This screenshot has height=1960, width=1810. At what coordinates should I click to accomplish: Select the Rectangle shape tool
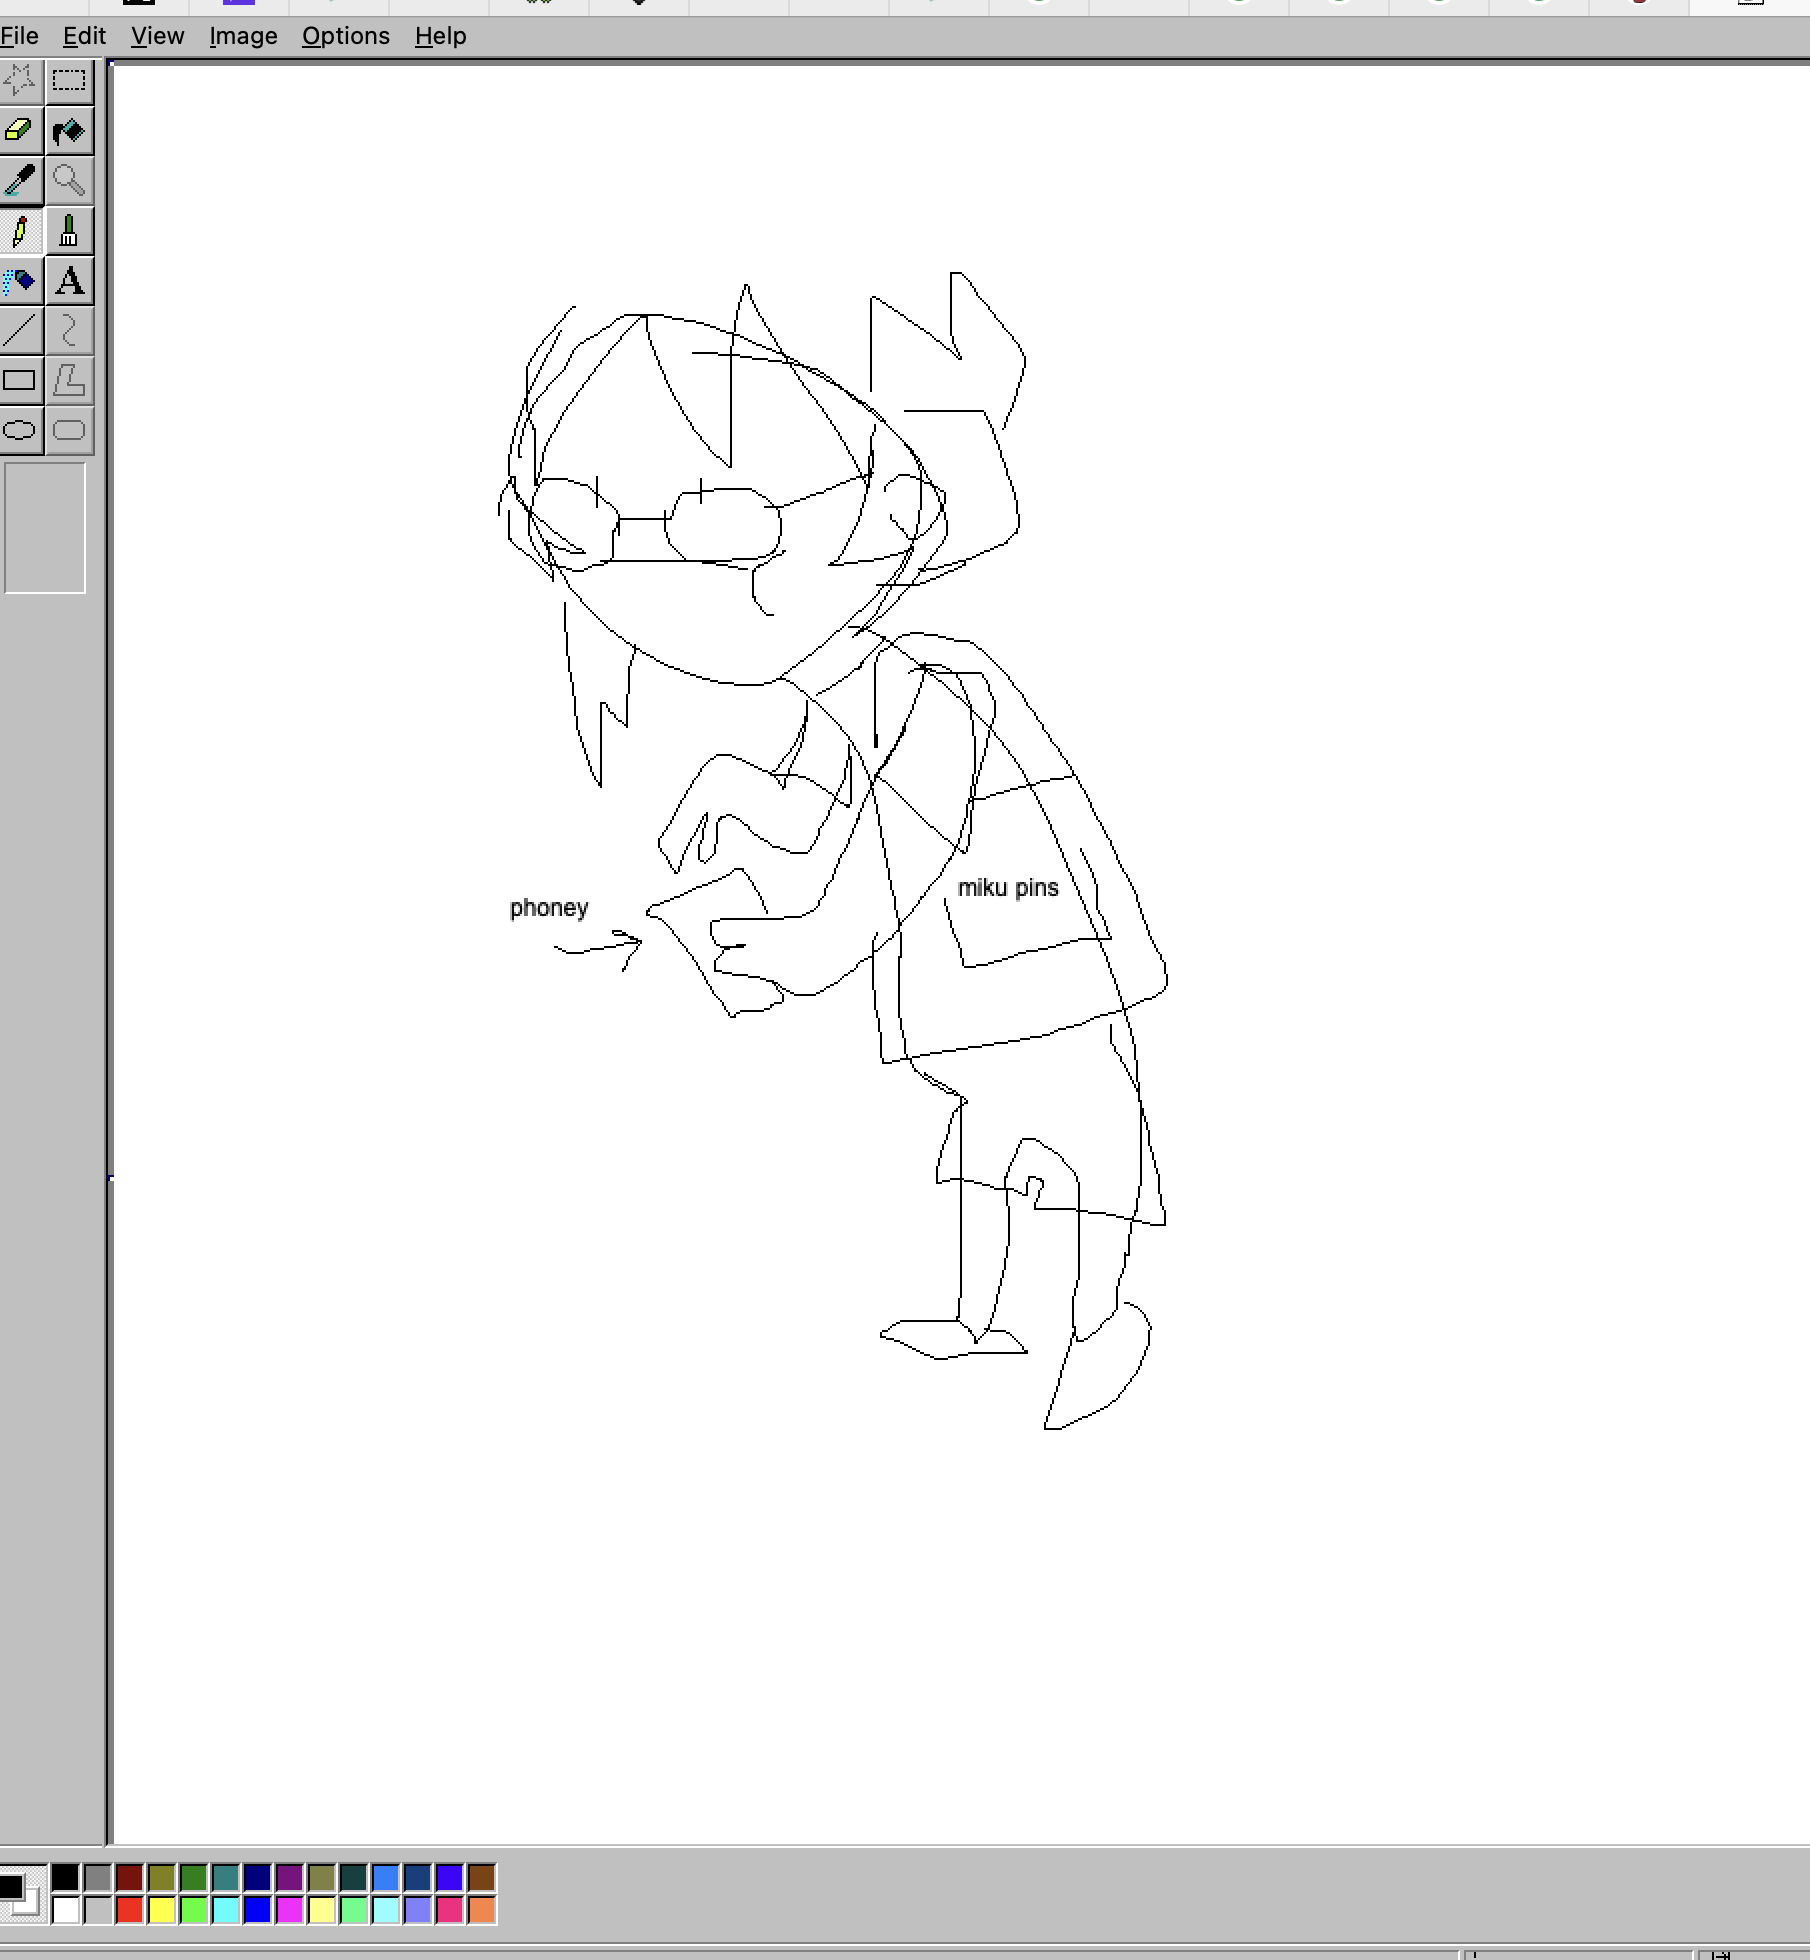(20, 381)
